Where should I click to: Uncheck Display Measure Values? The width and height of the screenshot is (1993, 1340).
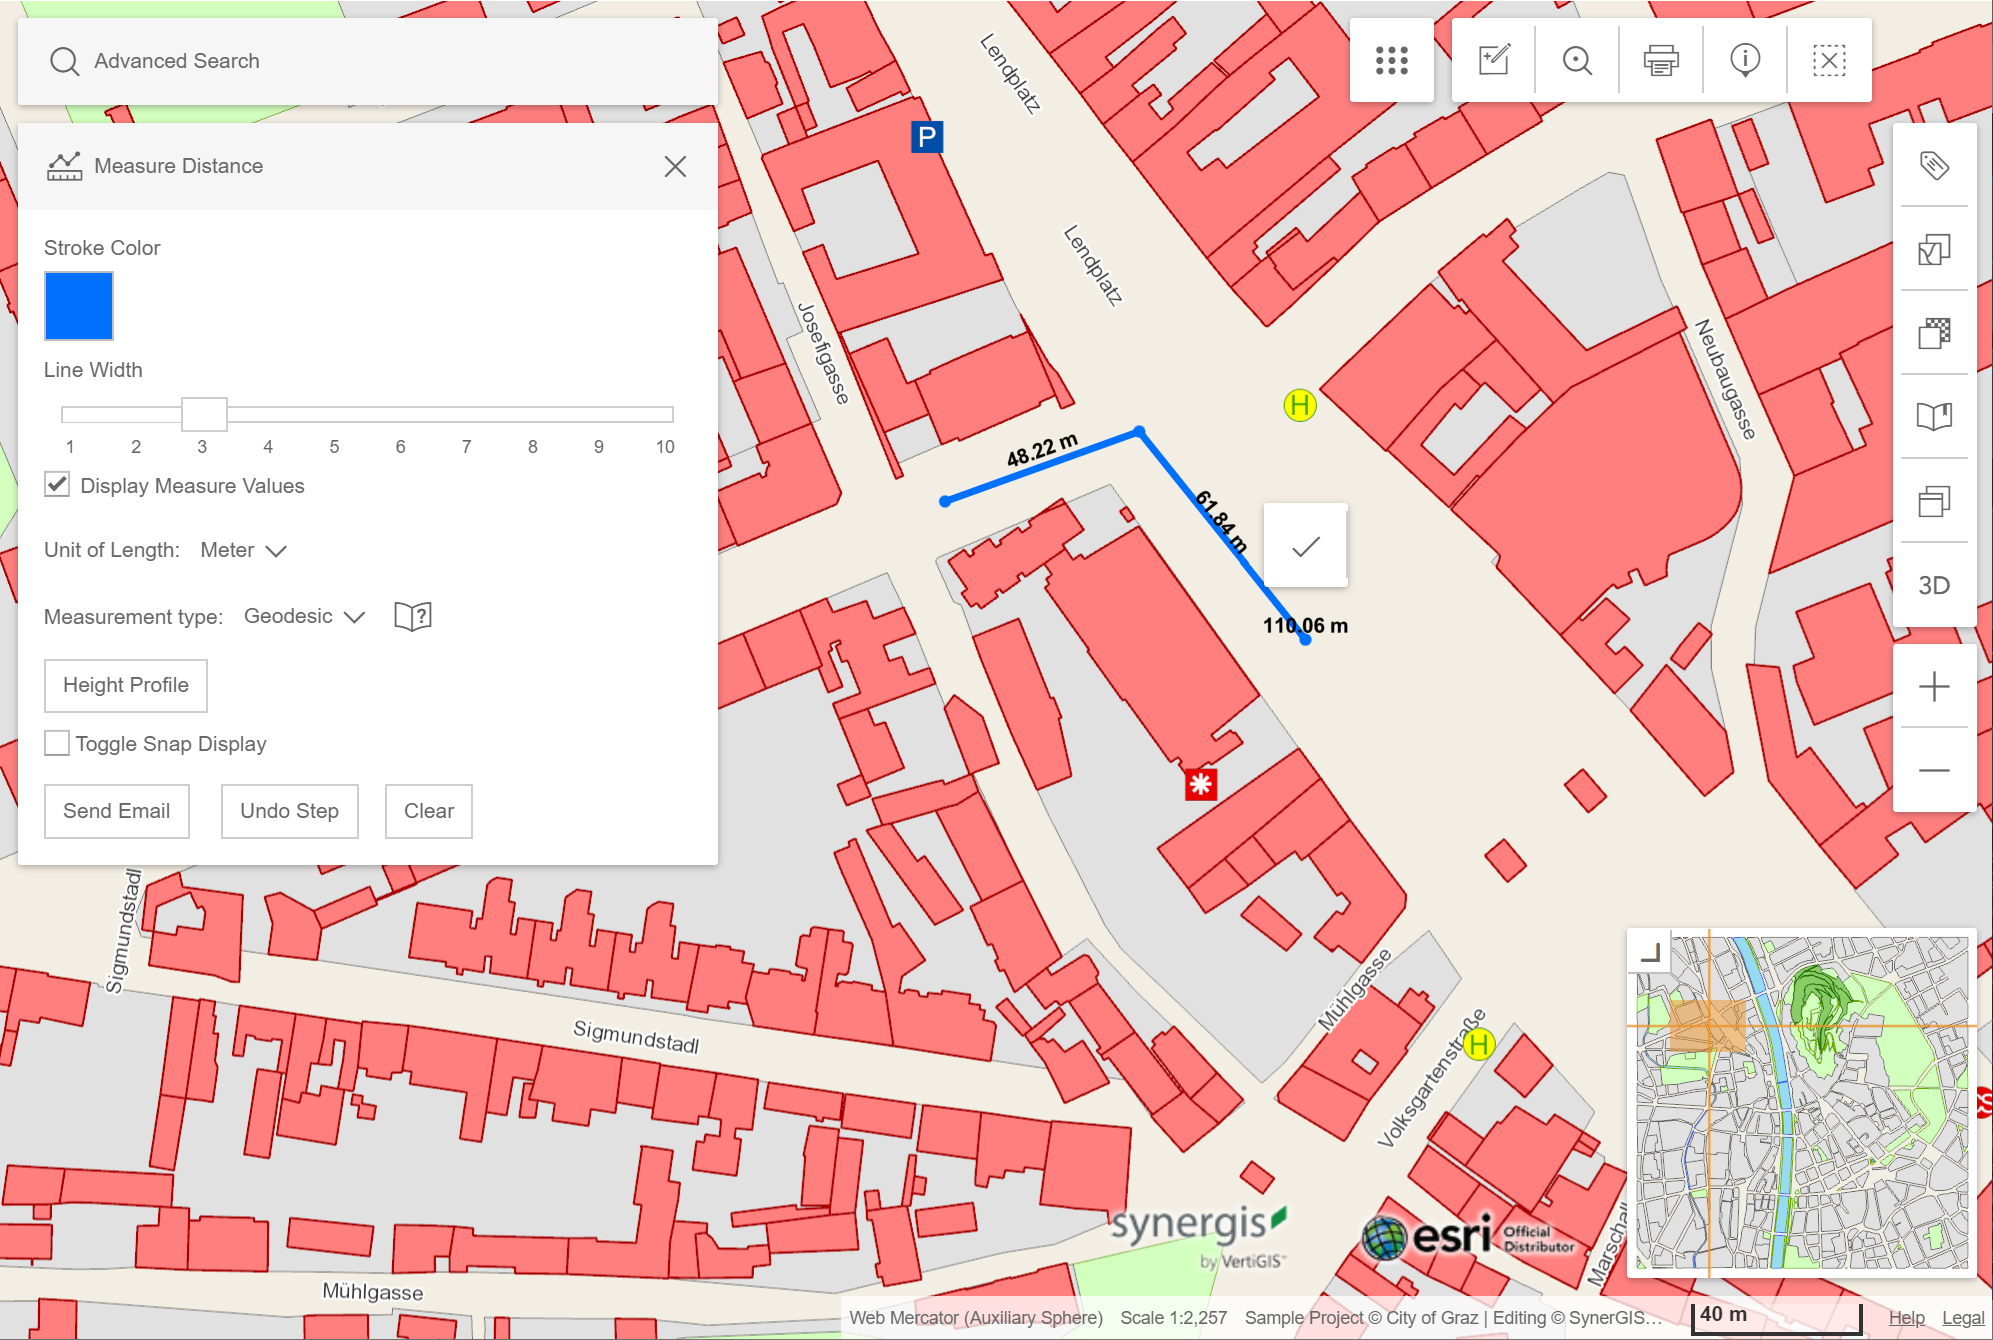[x=58, y=485]
